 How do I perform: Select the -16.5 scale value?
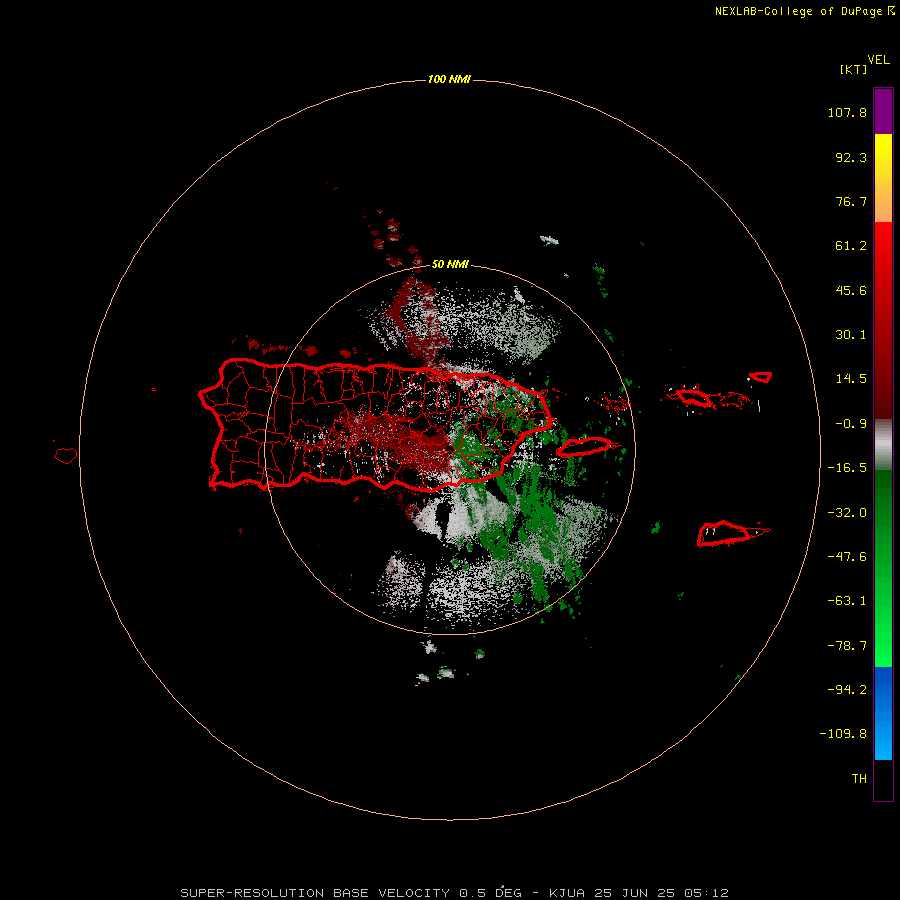tap(847, 468)
